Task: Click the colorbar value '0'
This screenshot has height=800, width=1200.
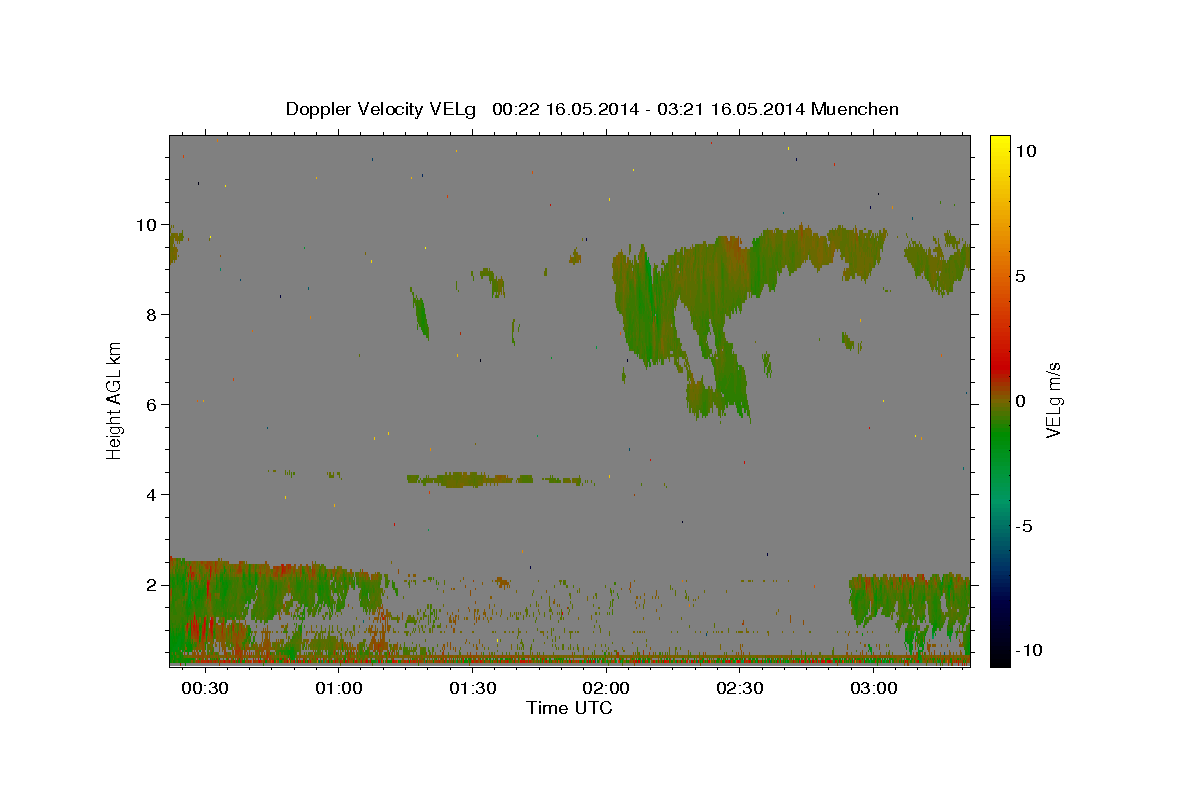Action: point(1020,401)
